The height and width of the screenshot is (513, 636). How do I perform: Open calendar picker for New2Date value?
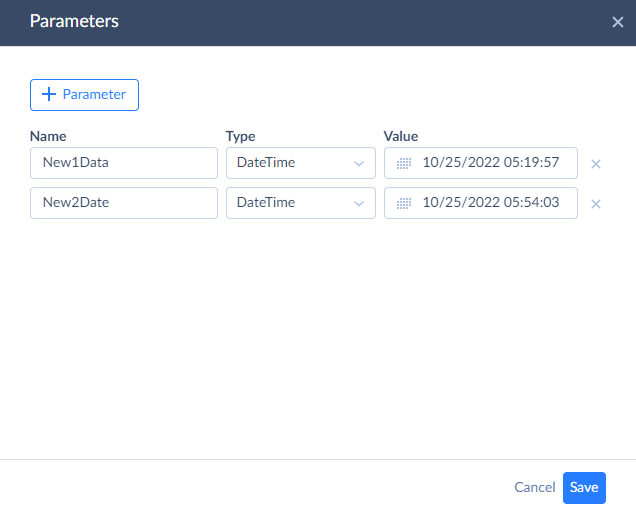(x=404, y=203)
